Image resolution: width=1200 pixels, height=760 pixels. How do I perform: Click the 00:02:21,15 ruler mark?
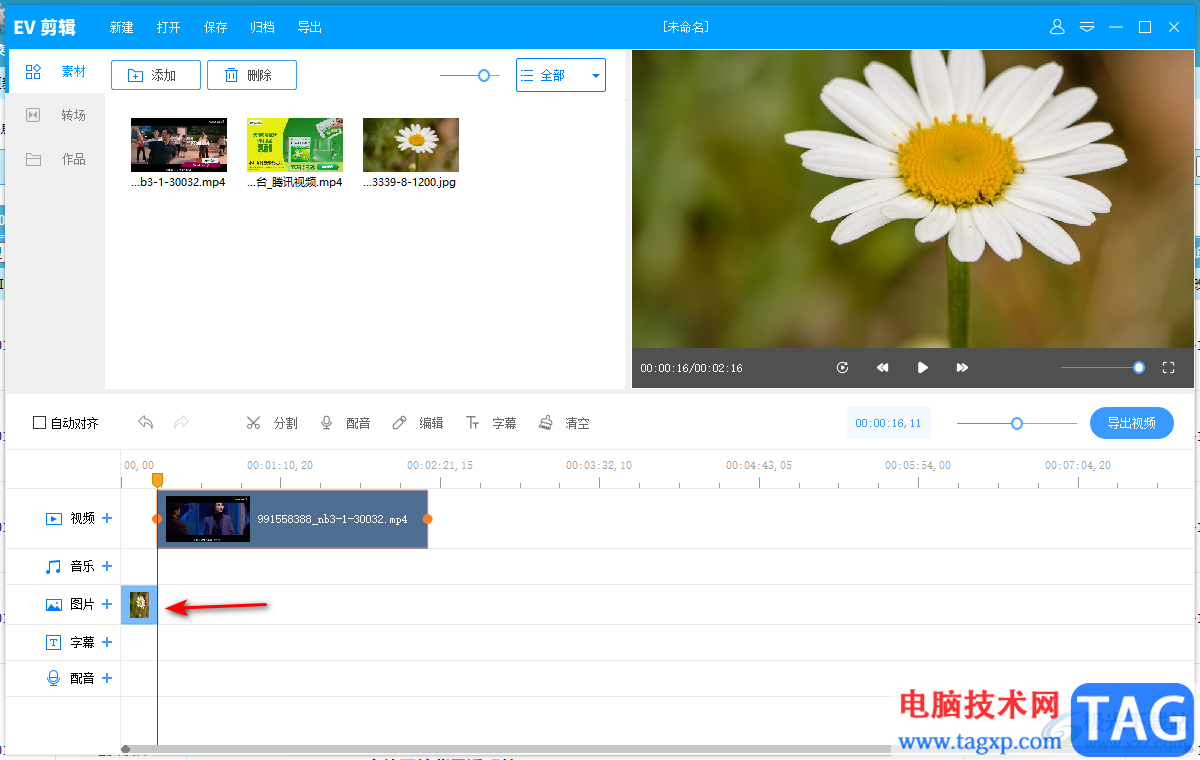point(440,465)
